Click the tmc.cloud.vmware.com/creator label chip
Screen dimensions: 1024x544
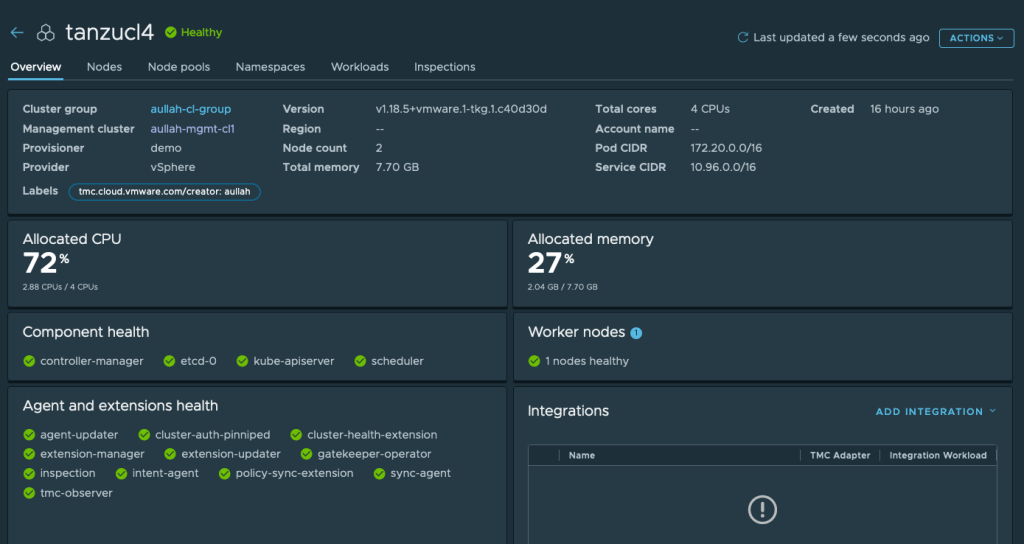click(x=165, y=191)
